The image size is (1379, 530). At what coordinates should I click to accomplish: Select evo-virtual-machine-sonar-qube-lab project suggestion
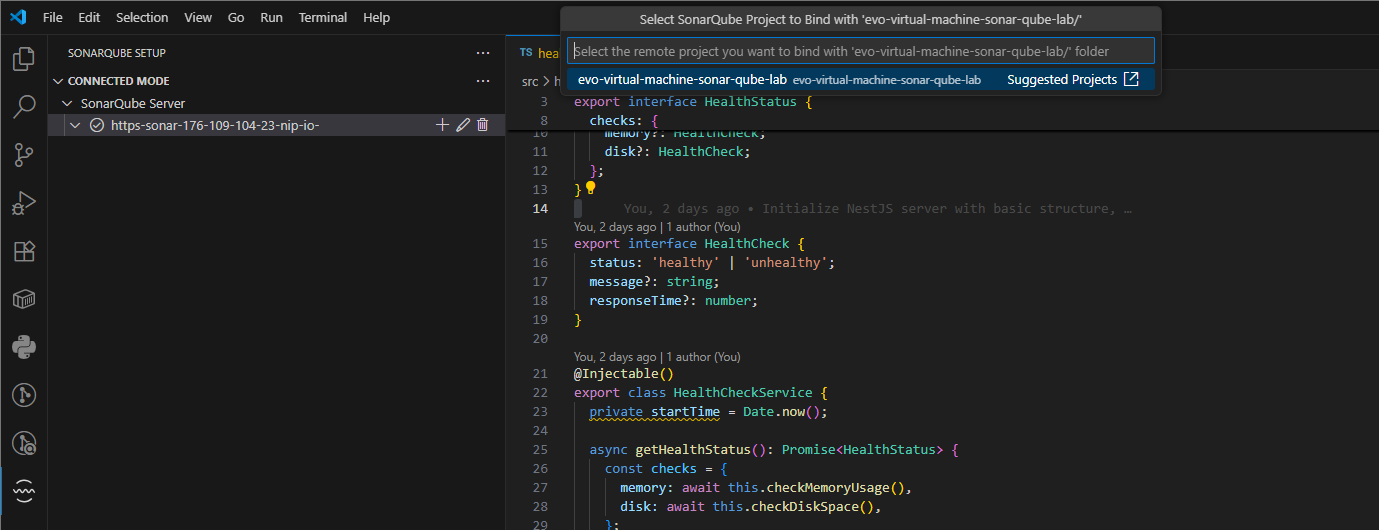[860, 79]
